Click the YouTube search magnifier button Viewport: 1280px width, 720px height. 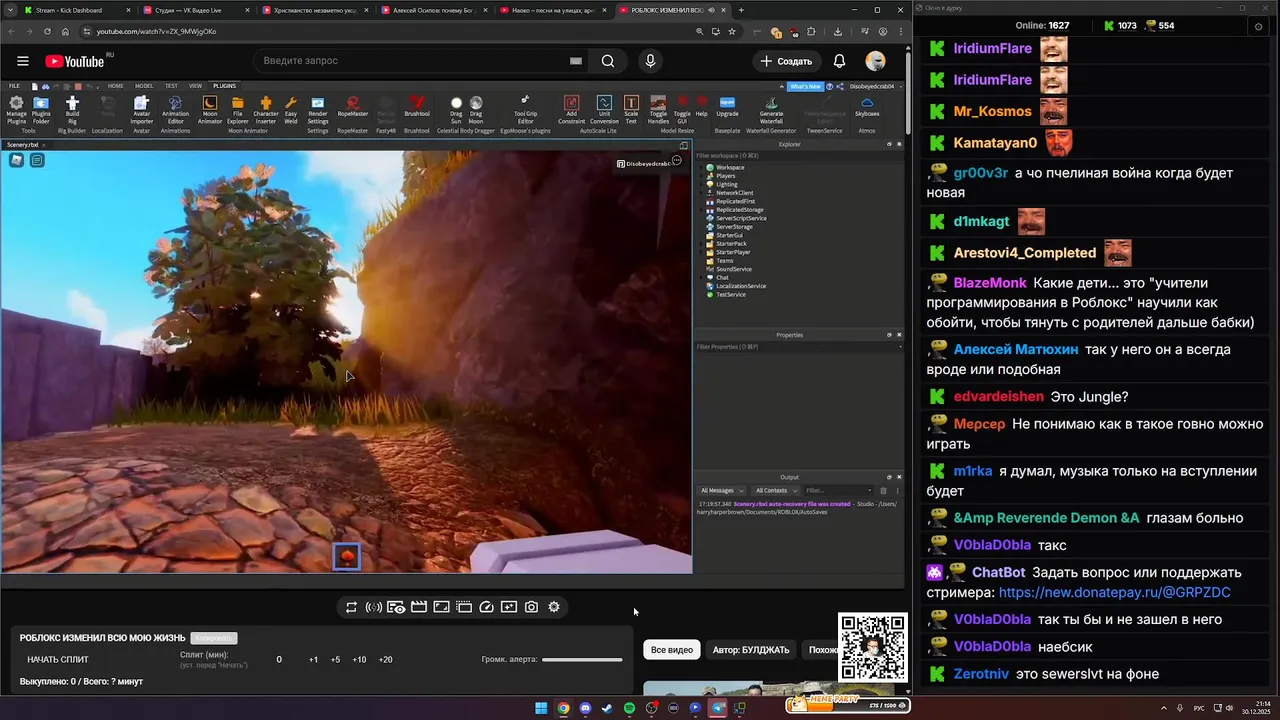(x=608, y=61)
